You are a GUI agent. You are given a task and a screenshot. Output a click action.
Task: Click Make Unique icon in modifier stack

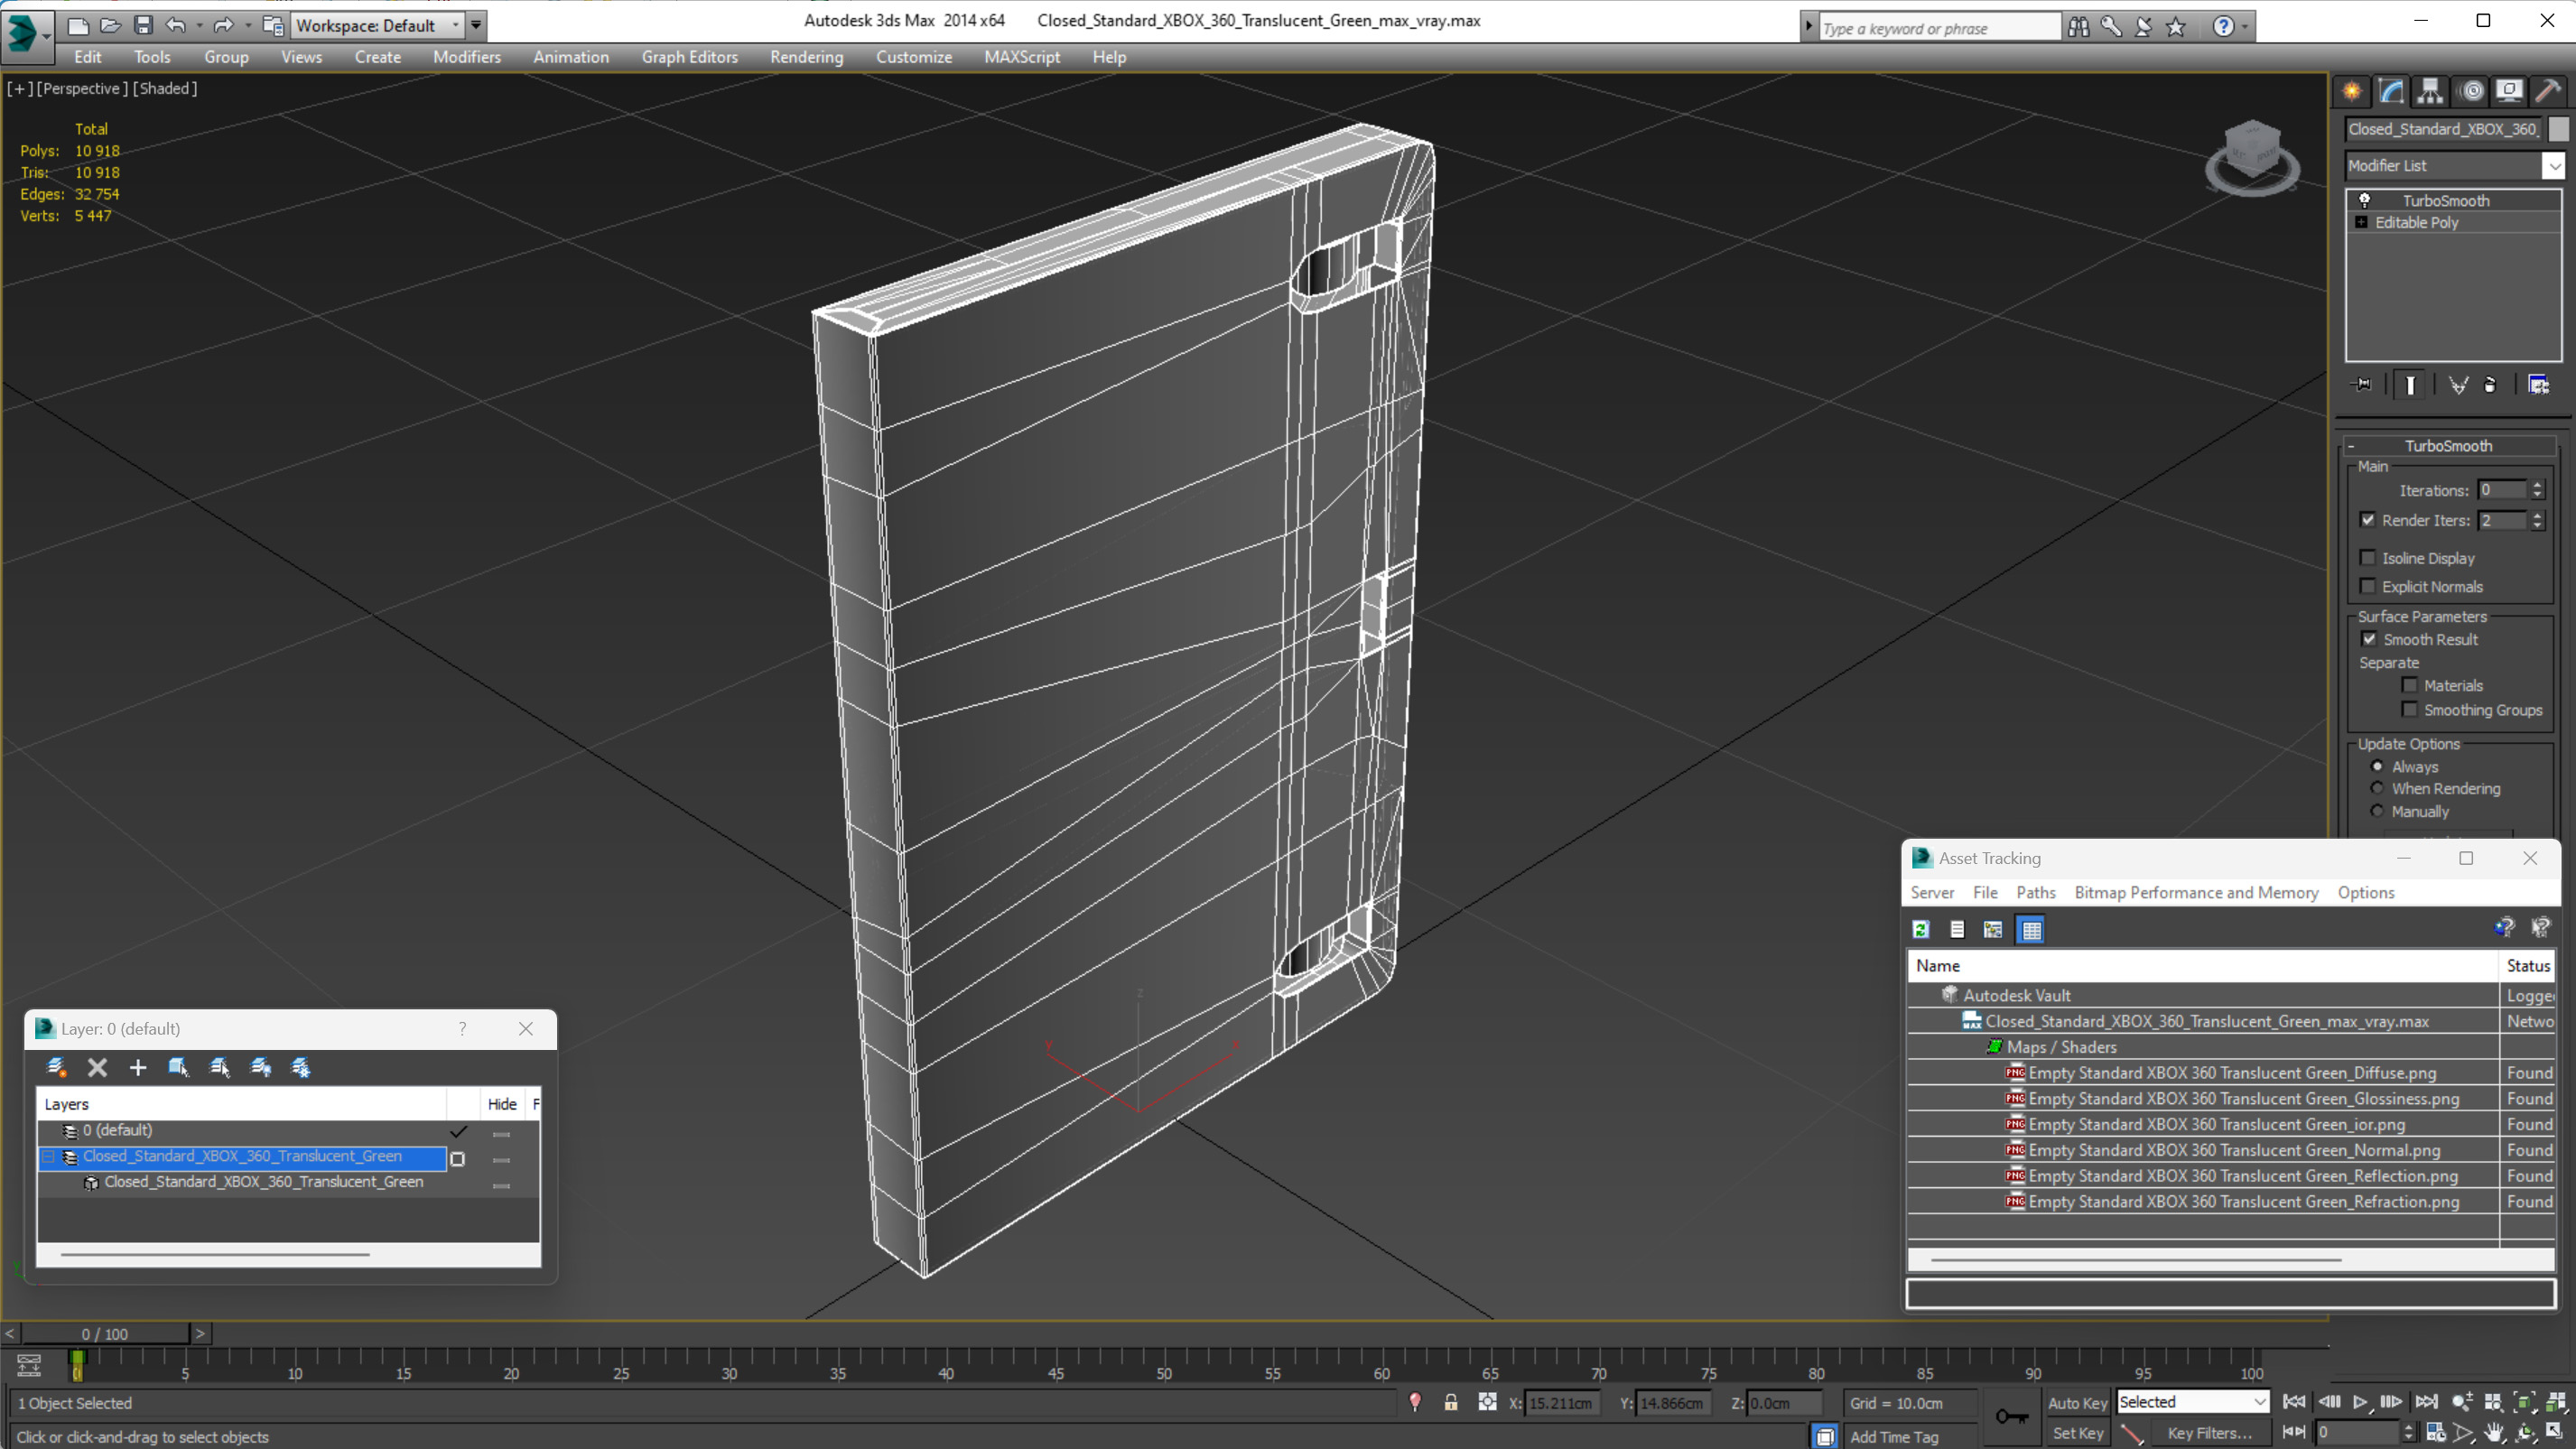[2458, 385]
